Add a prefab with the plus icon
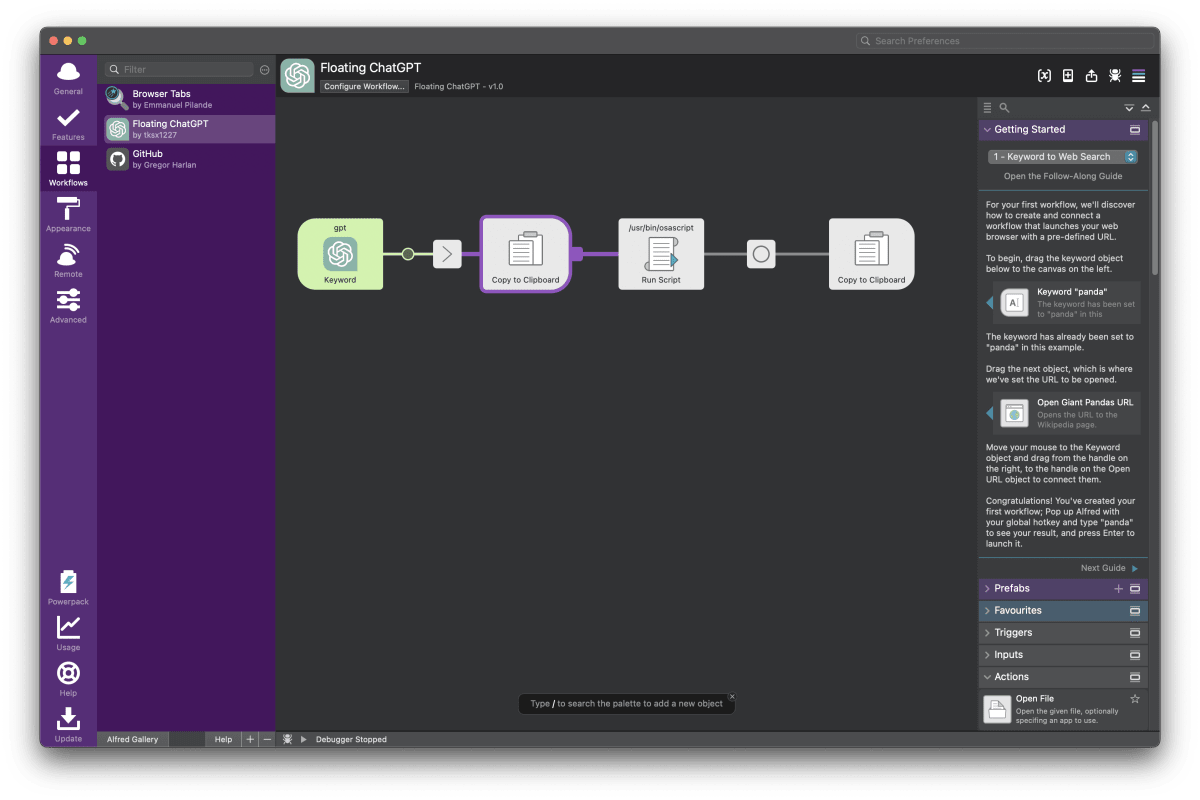This screenshot has width=1200, height=800. click(x=1119, y=589)
